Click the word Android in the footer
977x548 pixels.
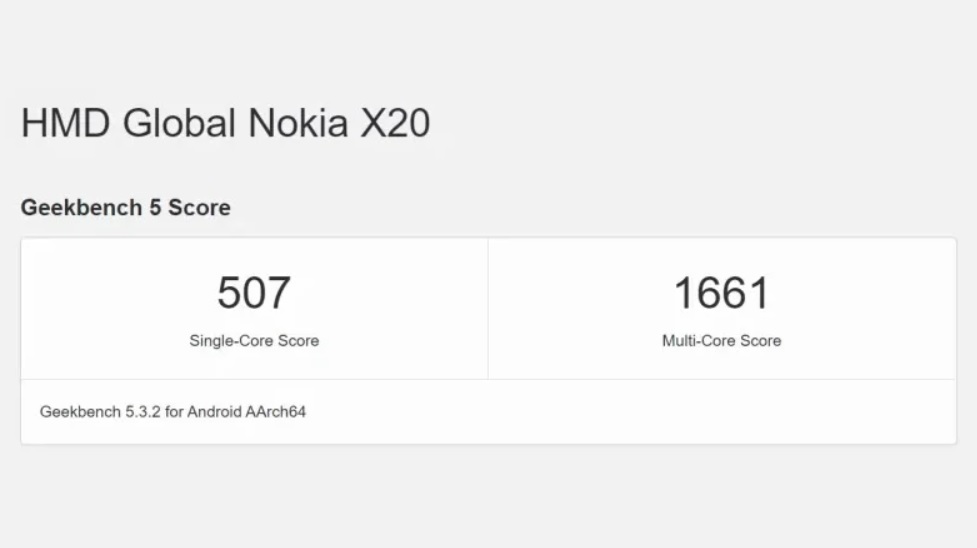click(215, 411)
